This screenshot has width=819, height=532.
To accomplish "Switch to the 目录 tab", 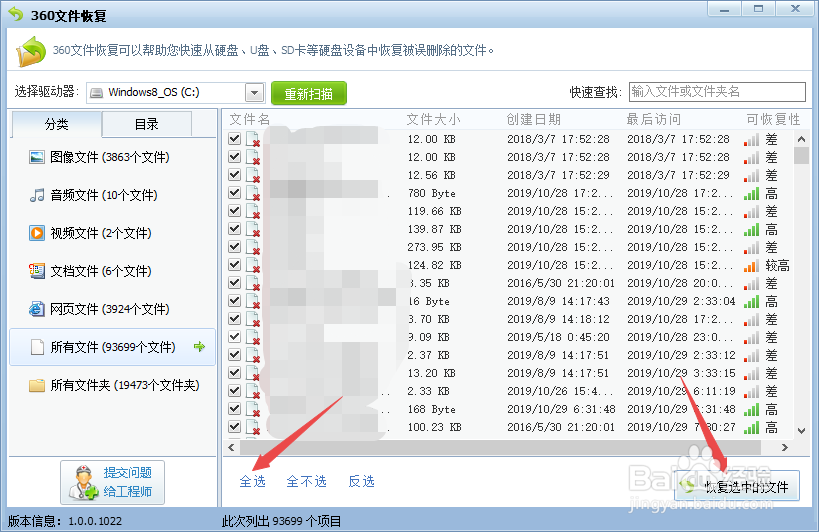I will click(146, 124).
